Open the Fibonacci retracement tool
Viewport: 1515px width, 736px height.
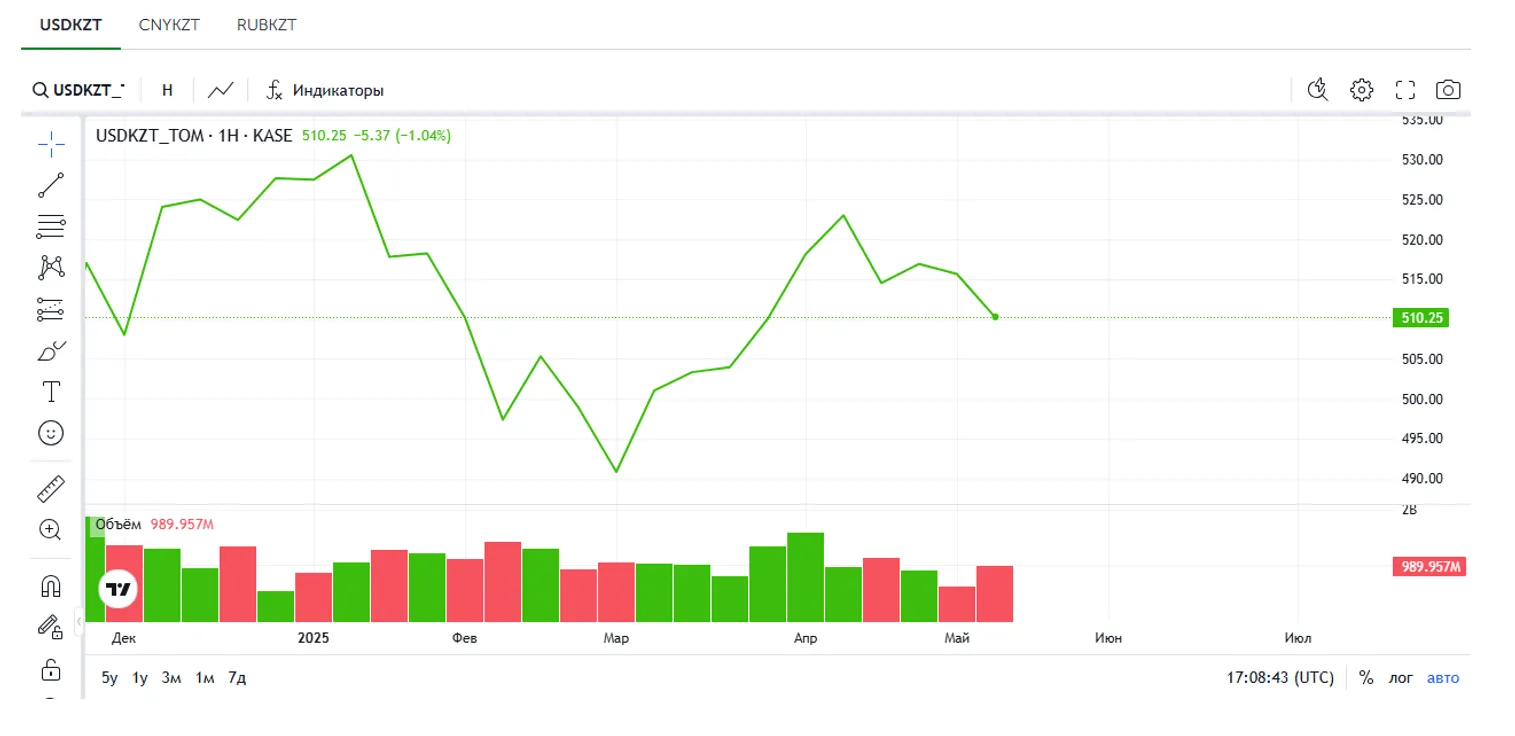click(x=51, y=226)
